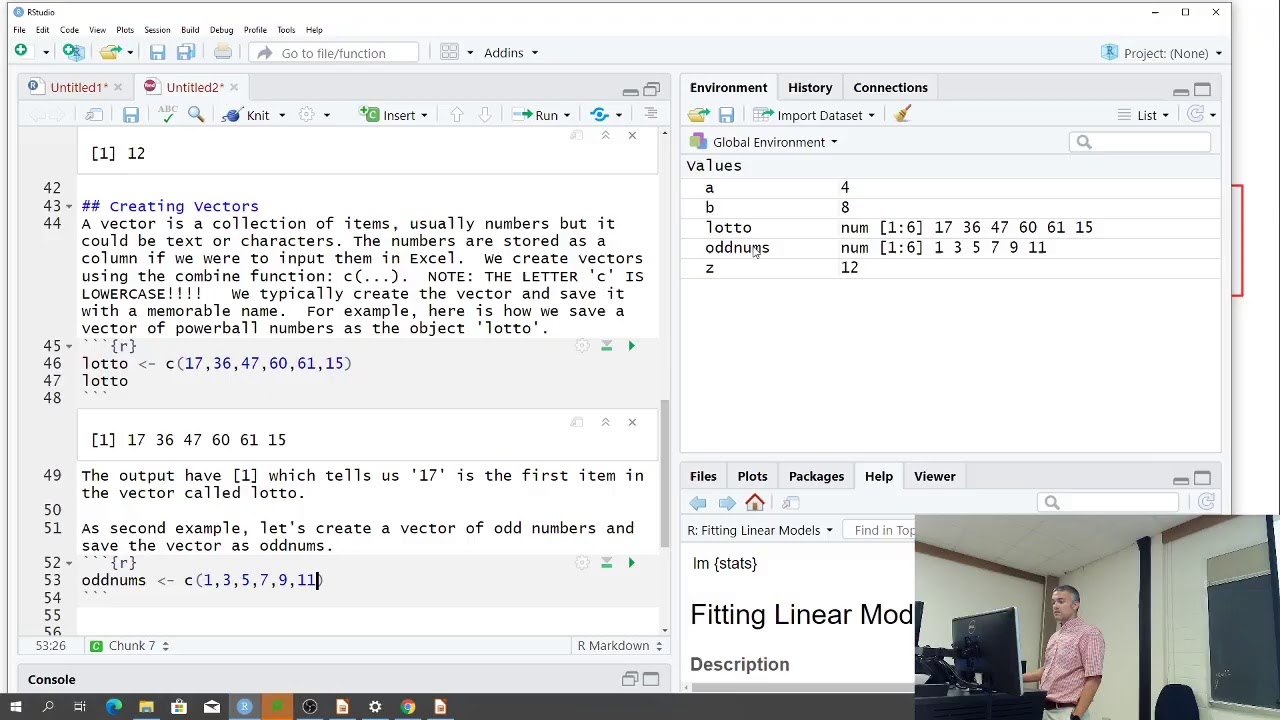Clear environment objects with broom icon
Viewport: 1280px width, 720px height.
tap(902, 114)
